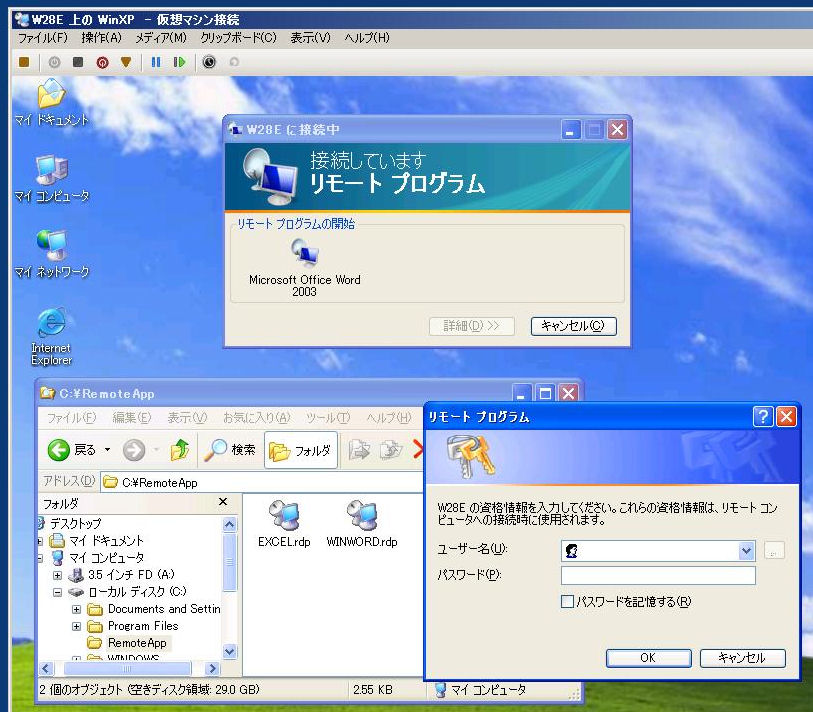Image resolution: width=813 pixels, height=712 pixels.
Task: Open 編集(E) menu in Explorer window
Action: (x=132, y=417)
